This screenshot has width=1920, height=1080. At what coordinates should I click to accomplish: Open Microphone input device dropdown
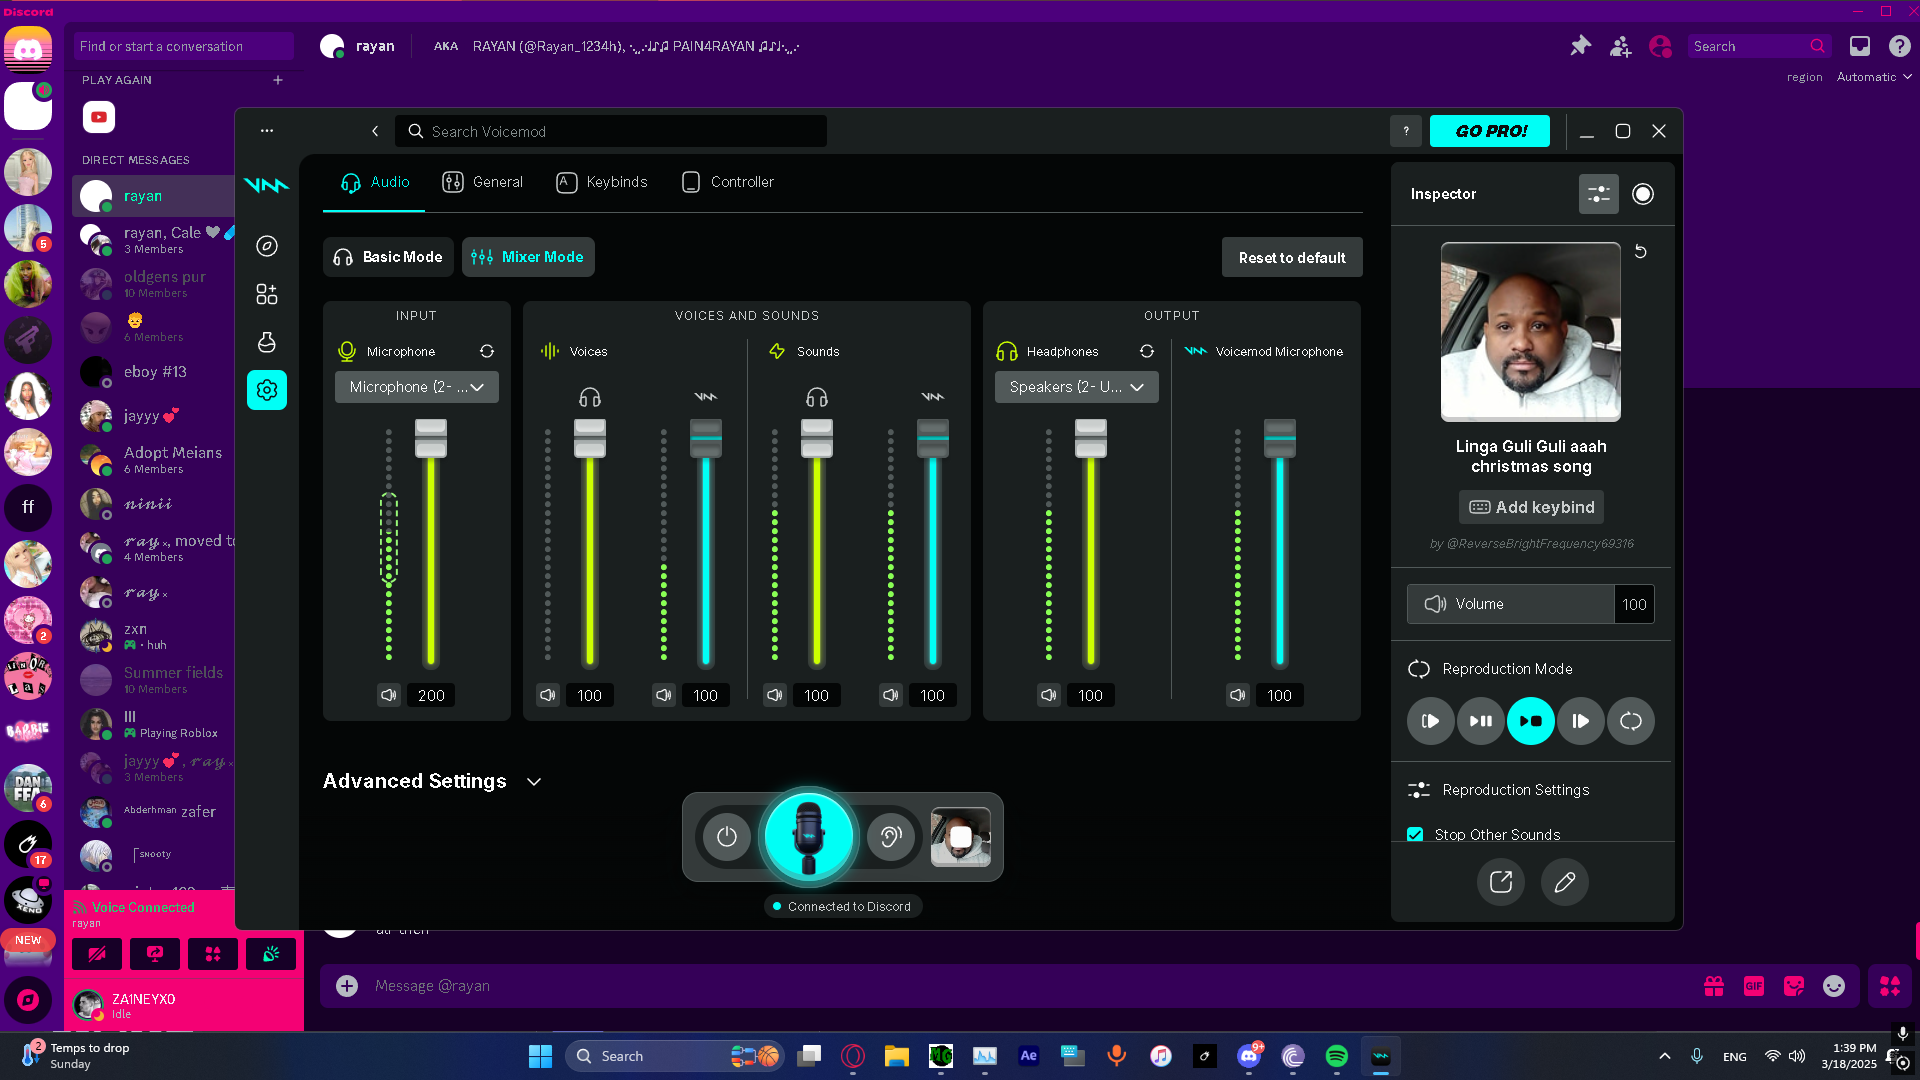416,387
